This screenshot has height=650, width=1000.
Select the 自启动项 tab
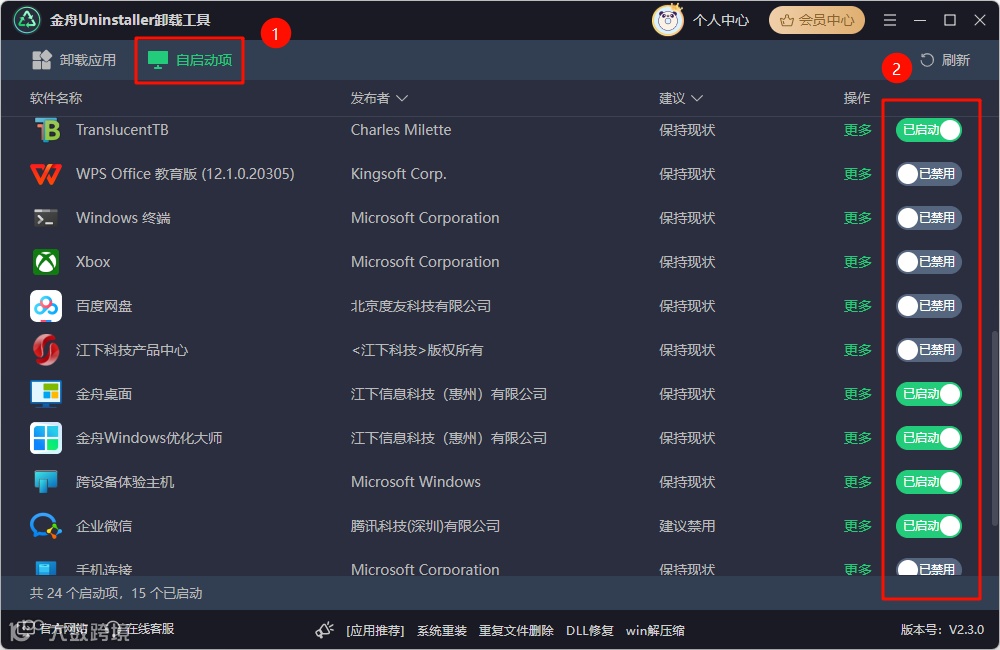[189, 60]
